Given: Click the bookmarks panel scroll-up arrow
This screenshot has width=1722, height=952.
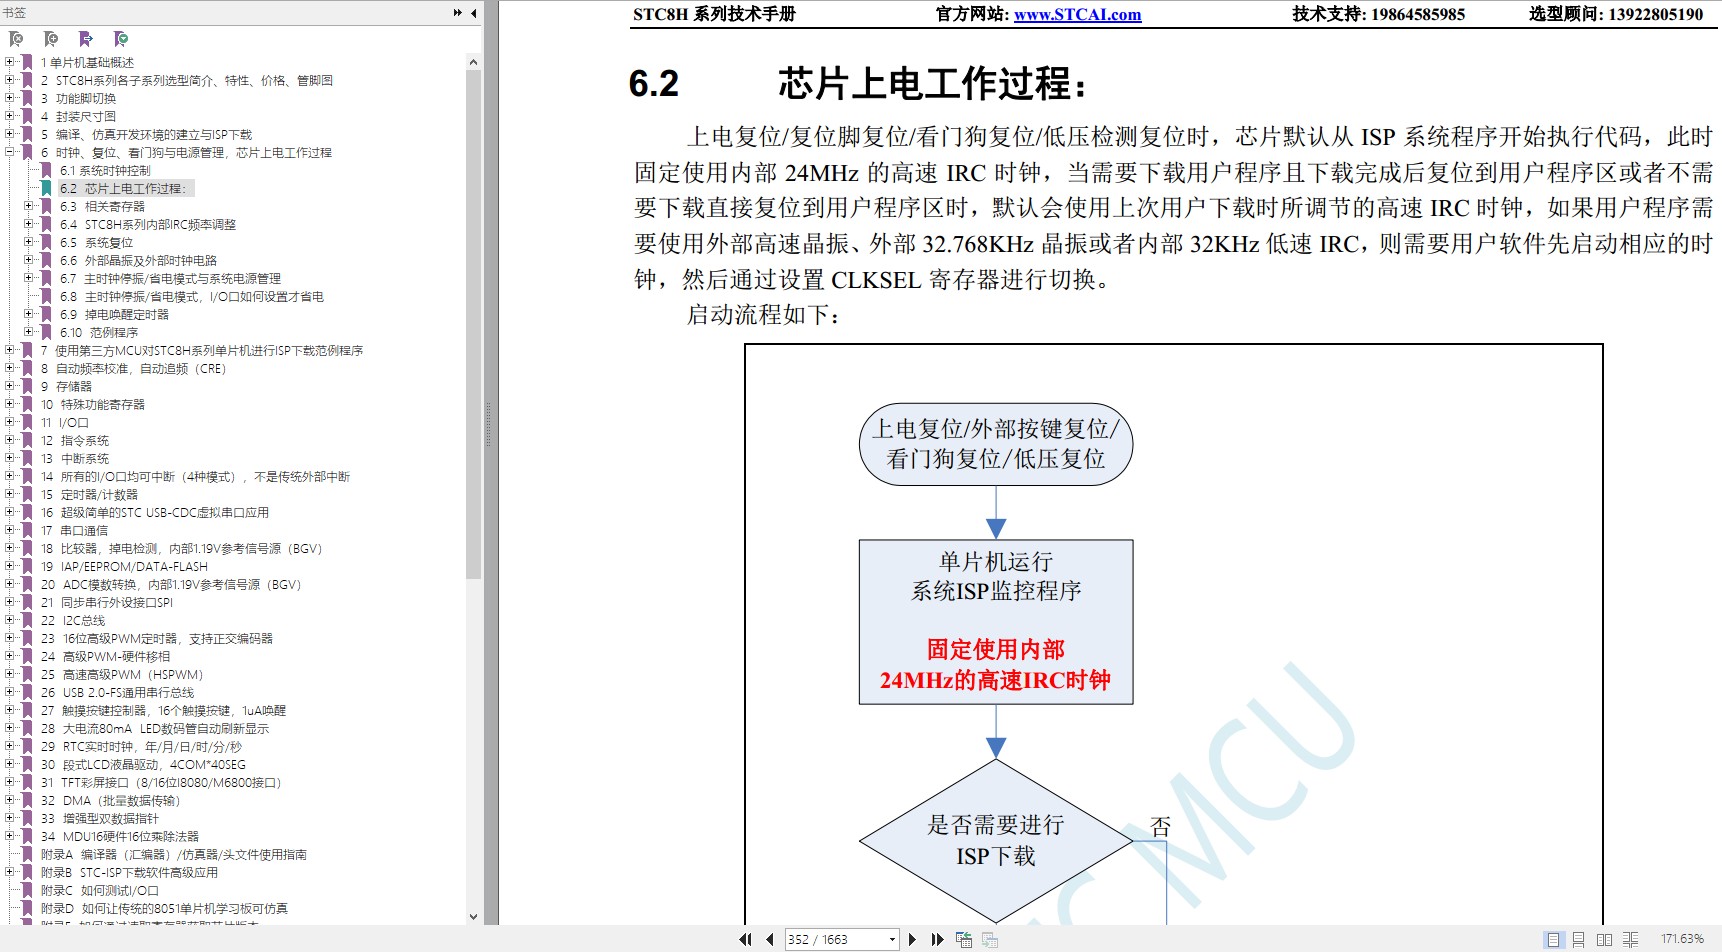Looking at the screenshot, I should [x=473, y=62].
